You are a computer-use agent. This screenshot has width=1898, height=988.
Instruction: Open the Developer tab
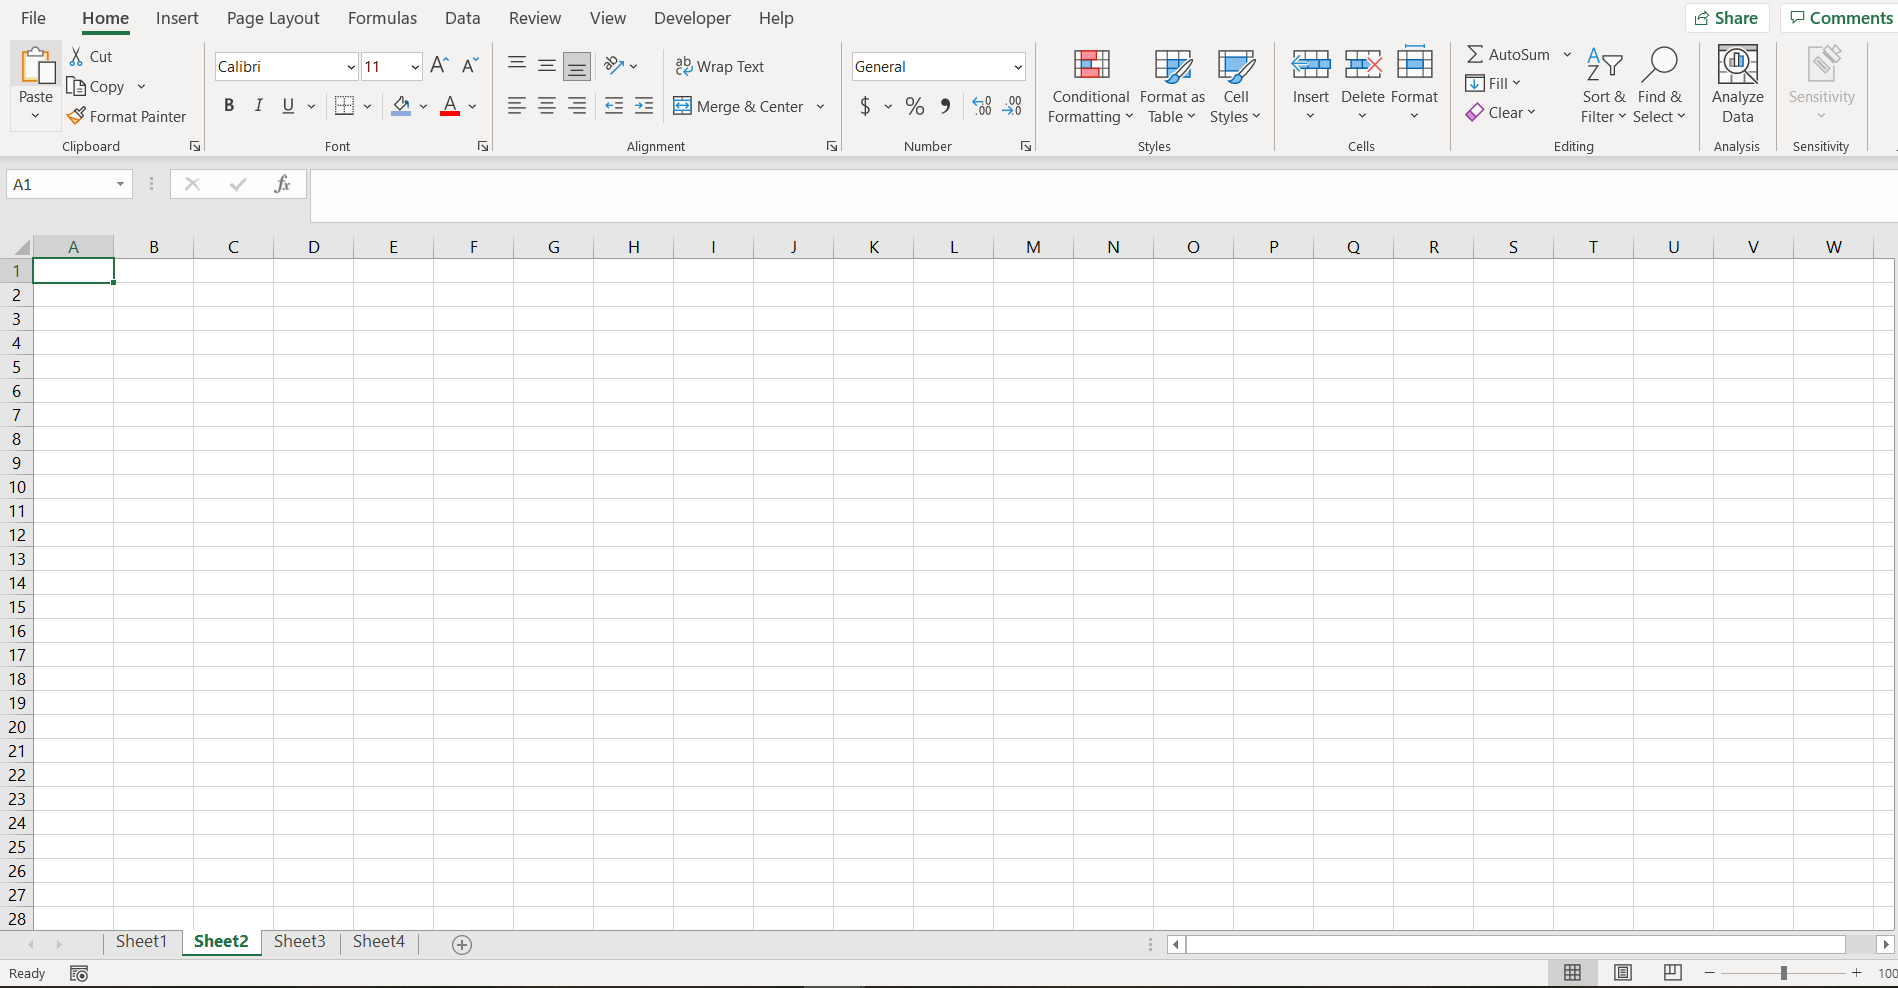692,18
